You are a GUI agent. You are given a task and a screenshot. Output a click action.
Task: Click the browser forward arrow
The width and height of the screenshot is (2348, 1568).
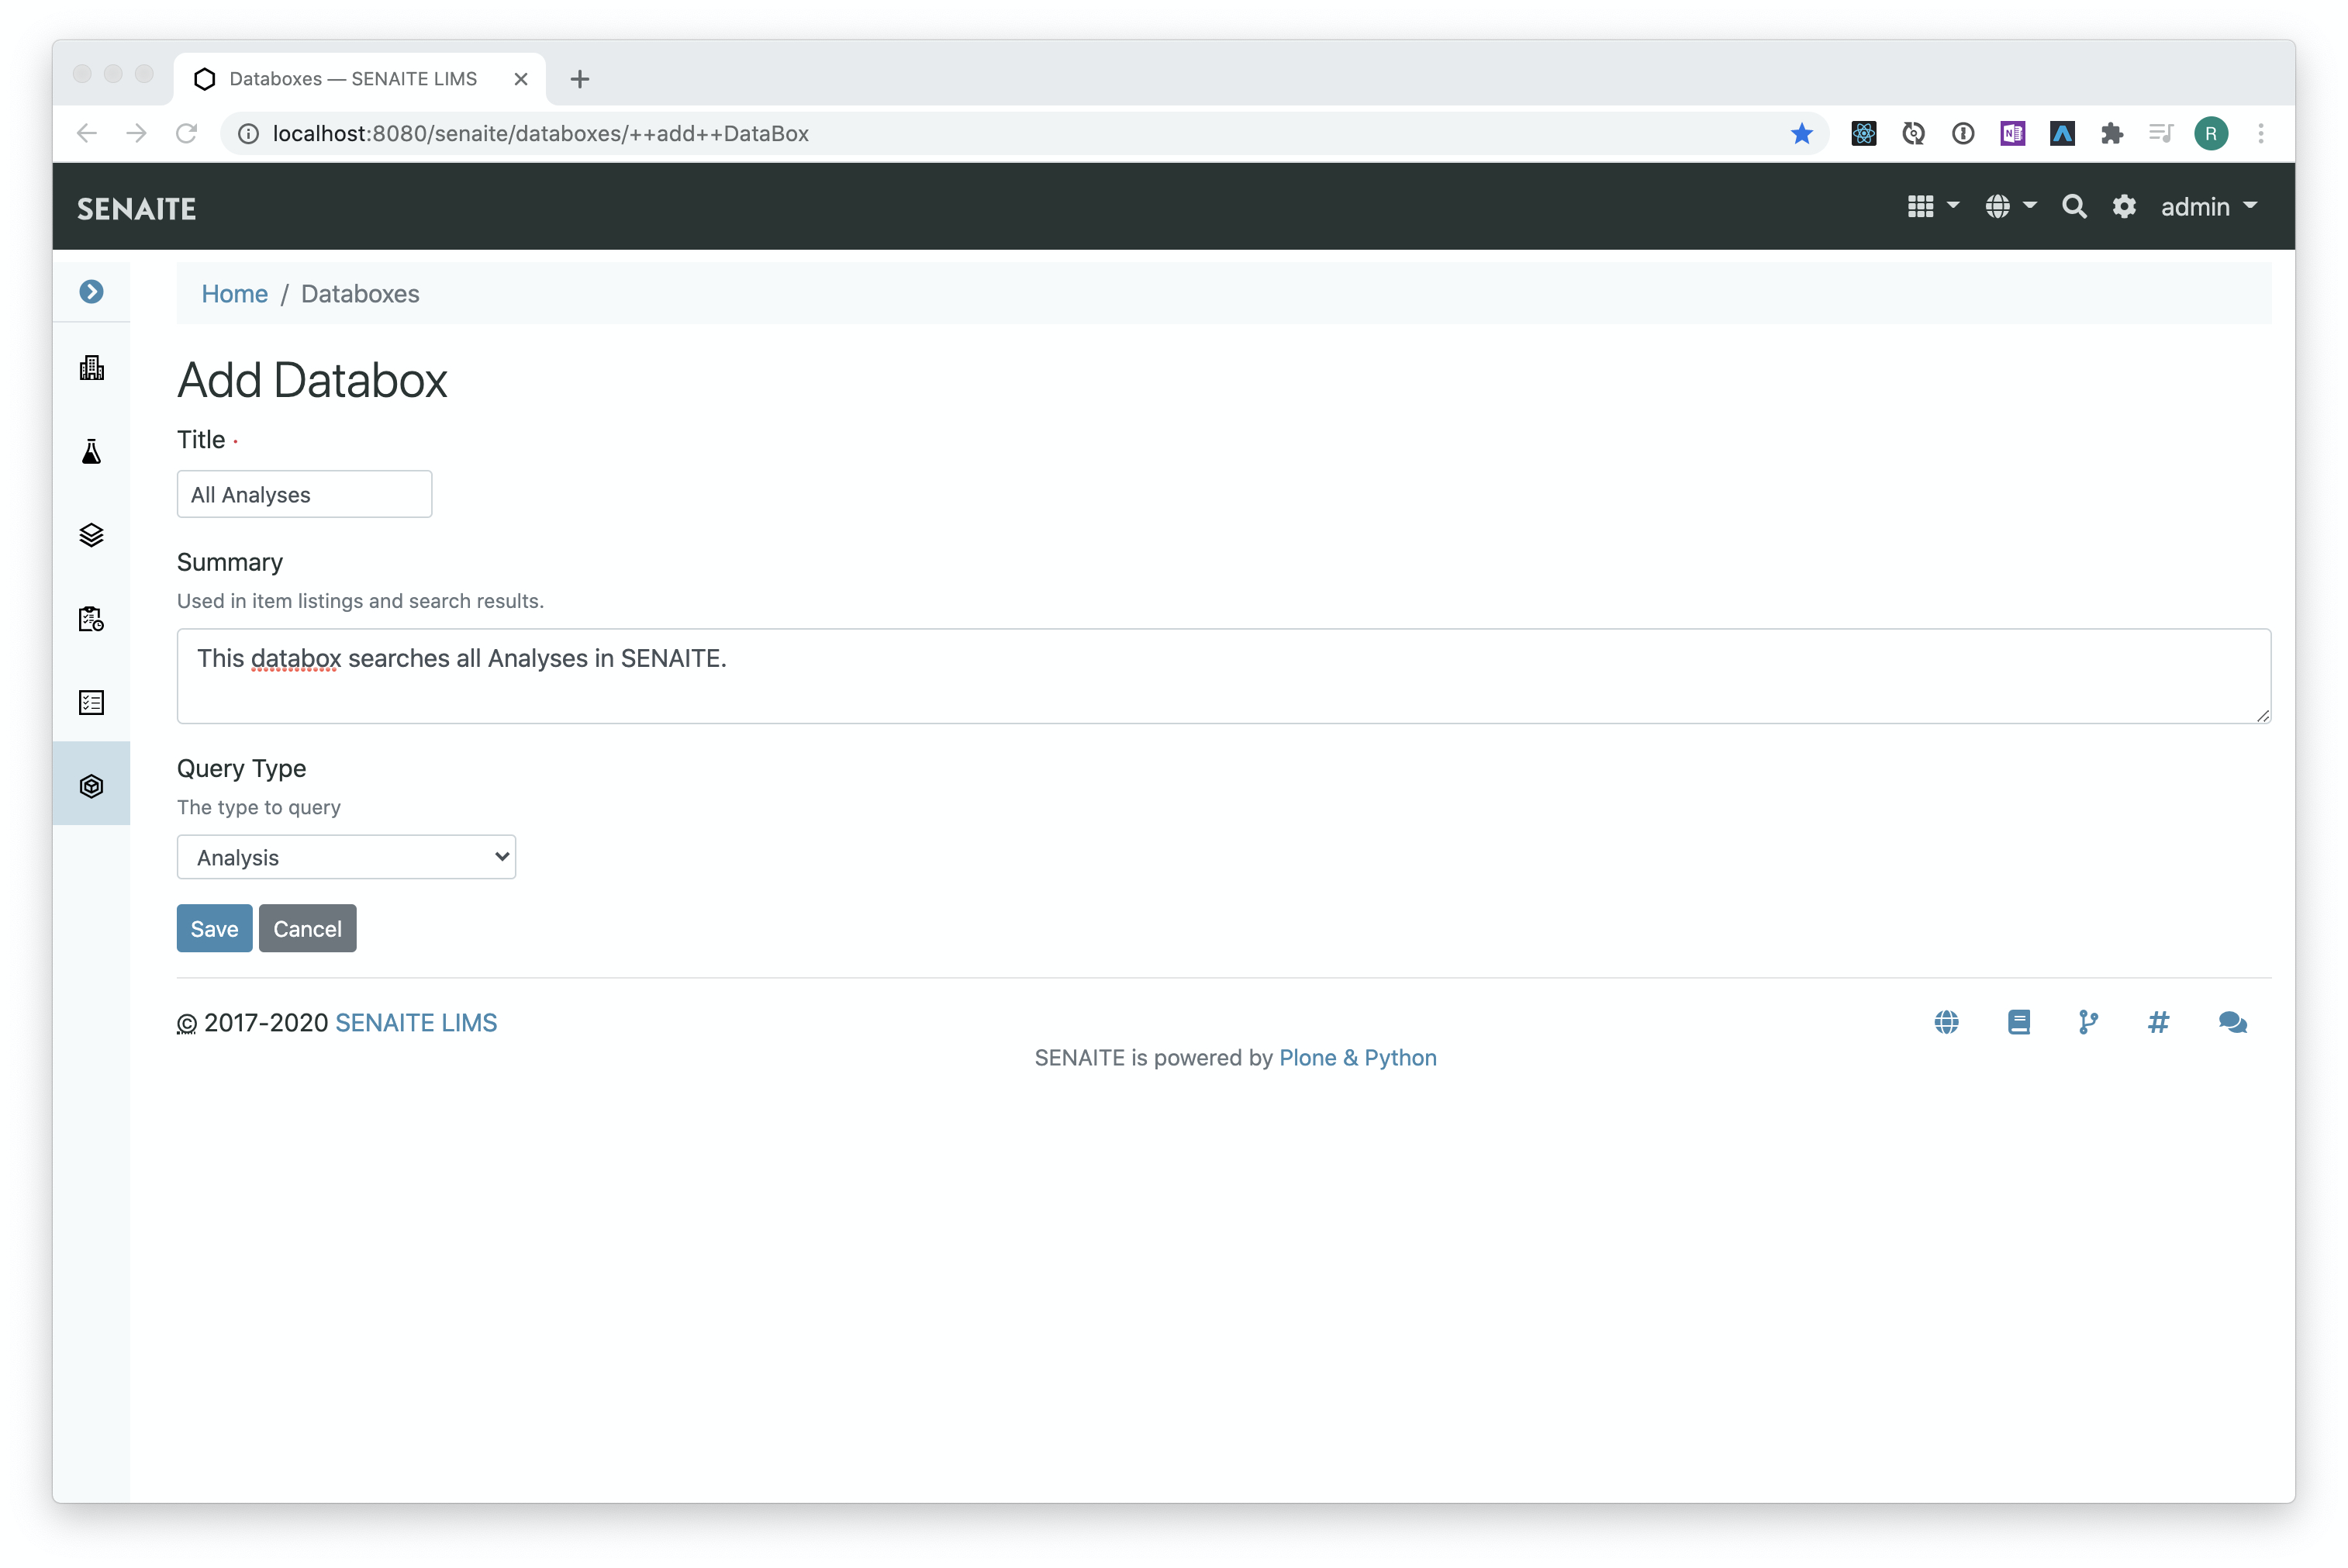(137, 133)
